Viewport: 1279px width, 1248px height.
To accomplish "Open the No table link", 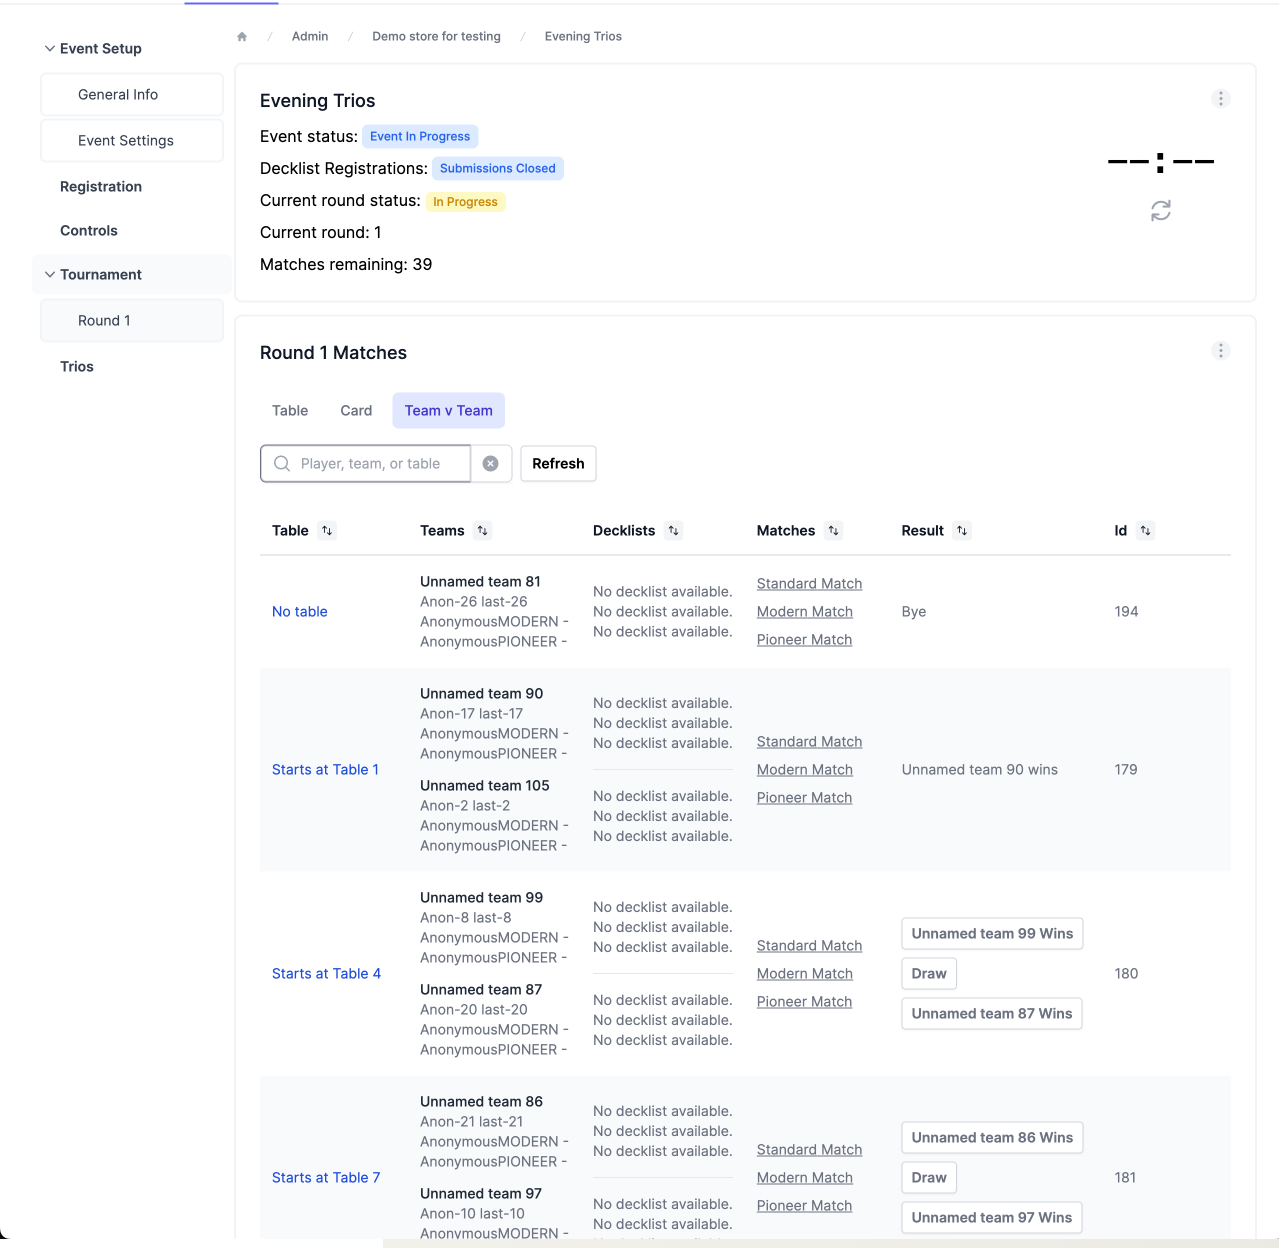I will 300,612.
